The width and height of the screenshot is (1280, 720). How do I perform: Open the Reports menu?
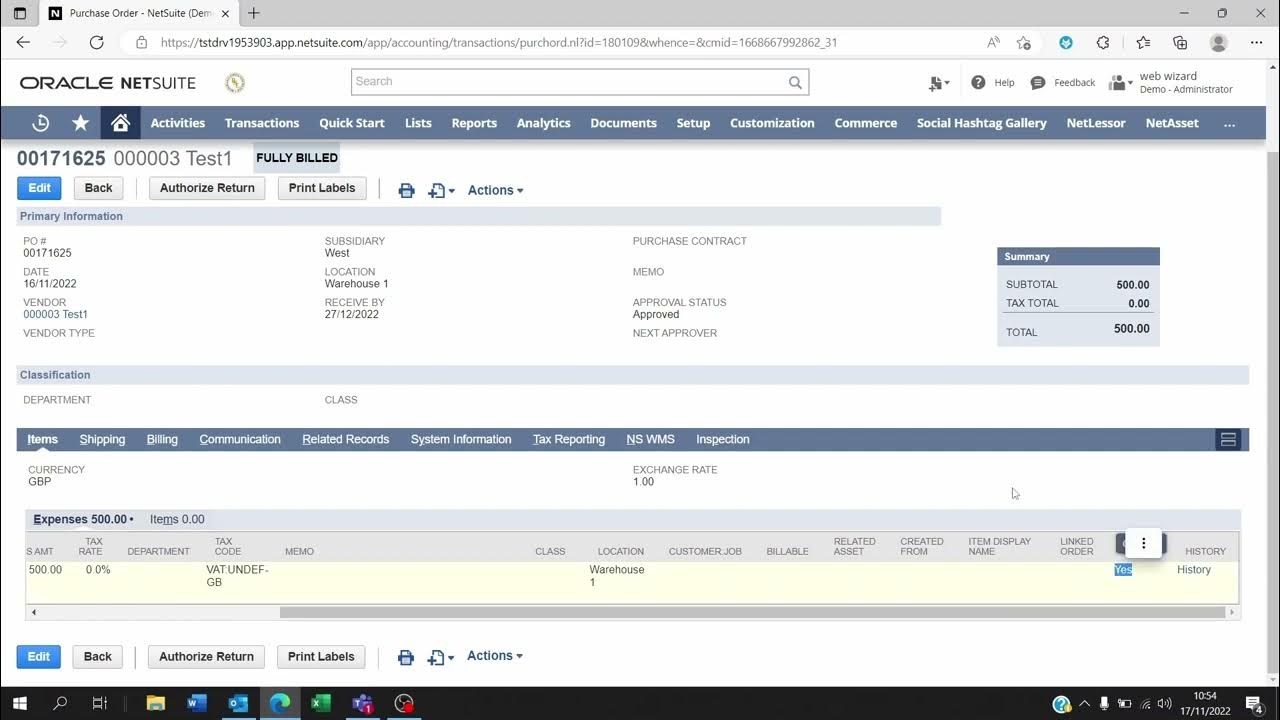click(474, 123)
